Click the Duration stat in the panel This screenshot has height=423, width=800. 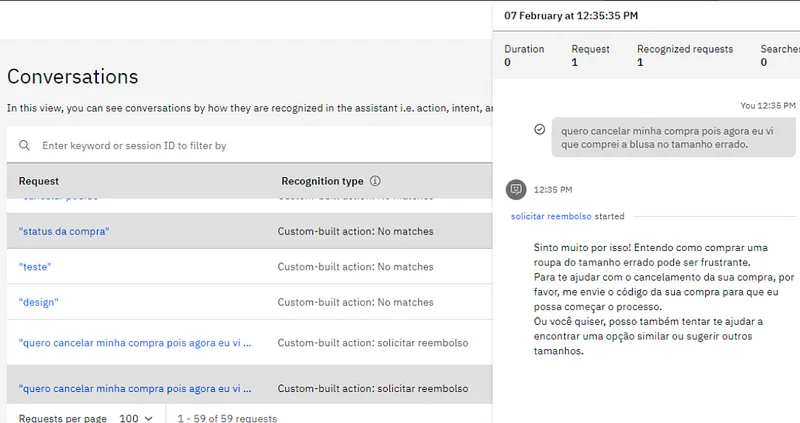524,55
